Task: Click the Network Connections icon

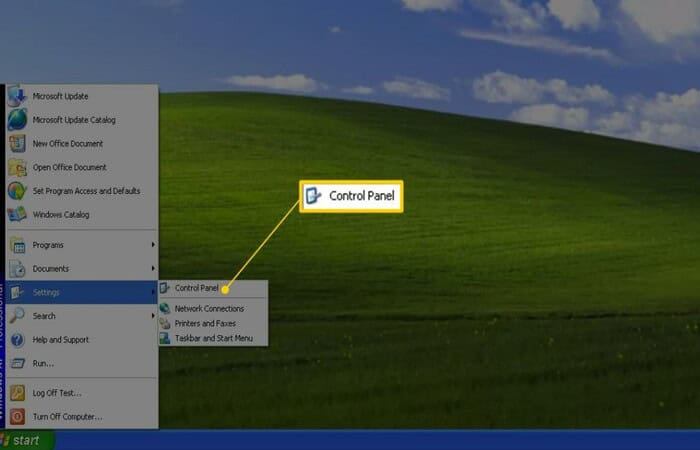Action: point(165,308)
